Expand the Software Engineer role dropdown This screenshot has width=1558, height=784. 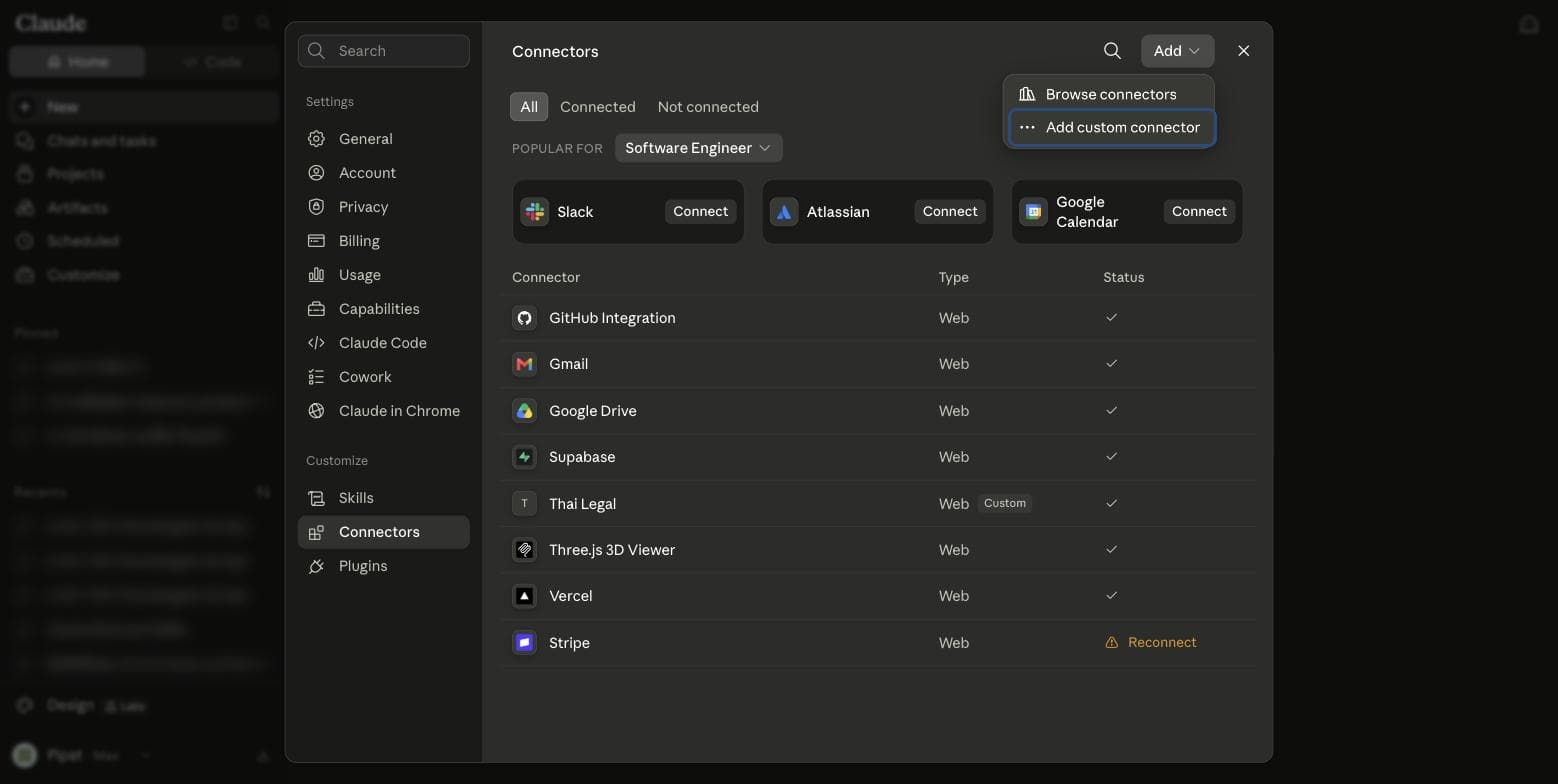tap(698, 148)
